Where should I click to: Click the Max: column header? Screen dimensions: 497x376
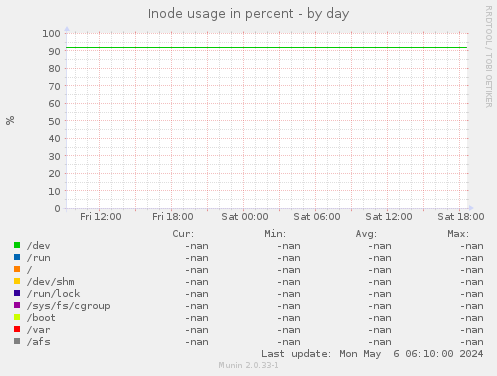point(458,234)
